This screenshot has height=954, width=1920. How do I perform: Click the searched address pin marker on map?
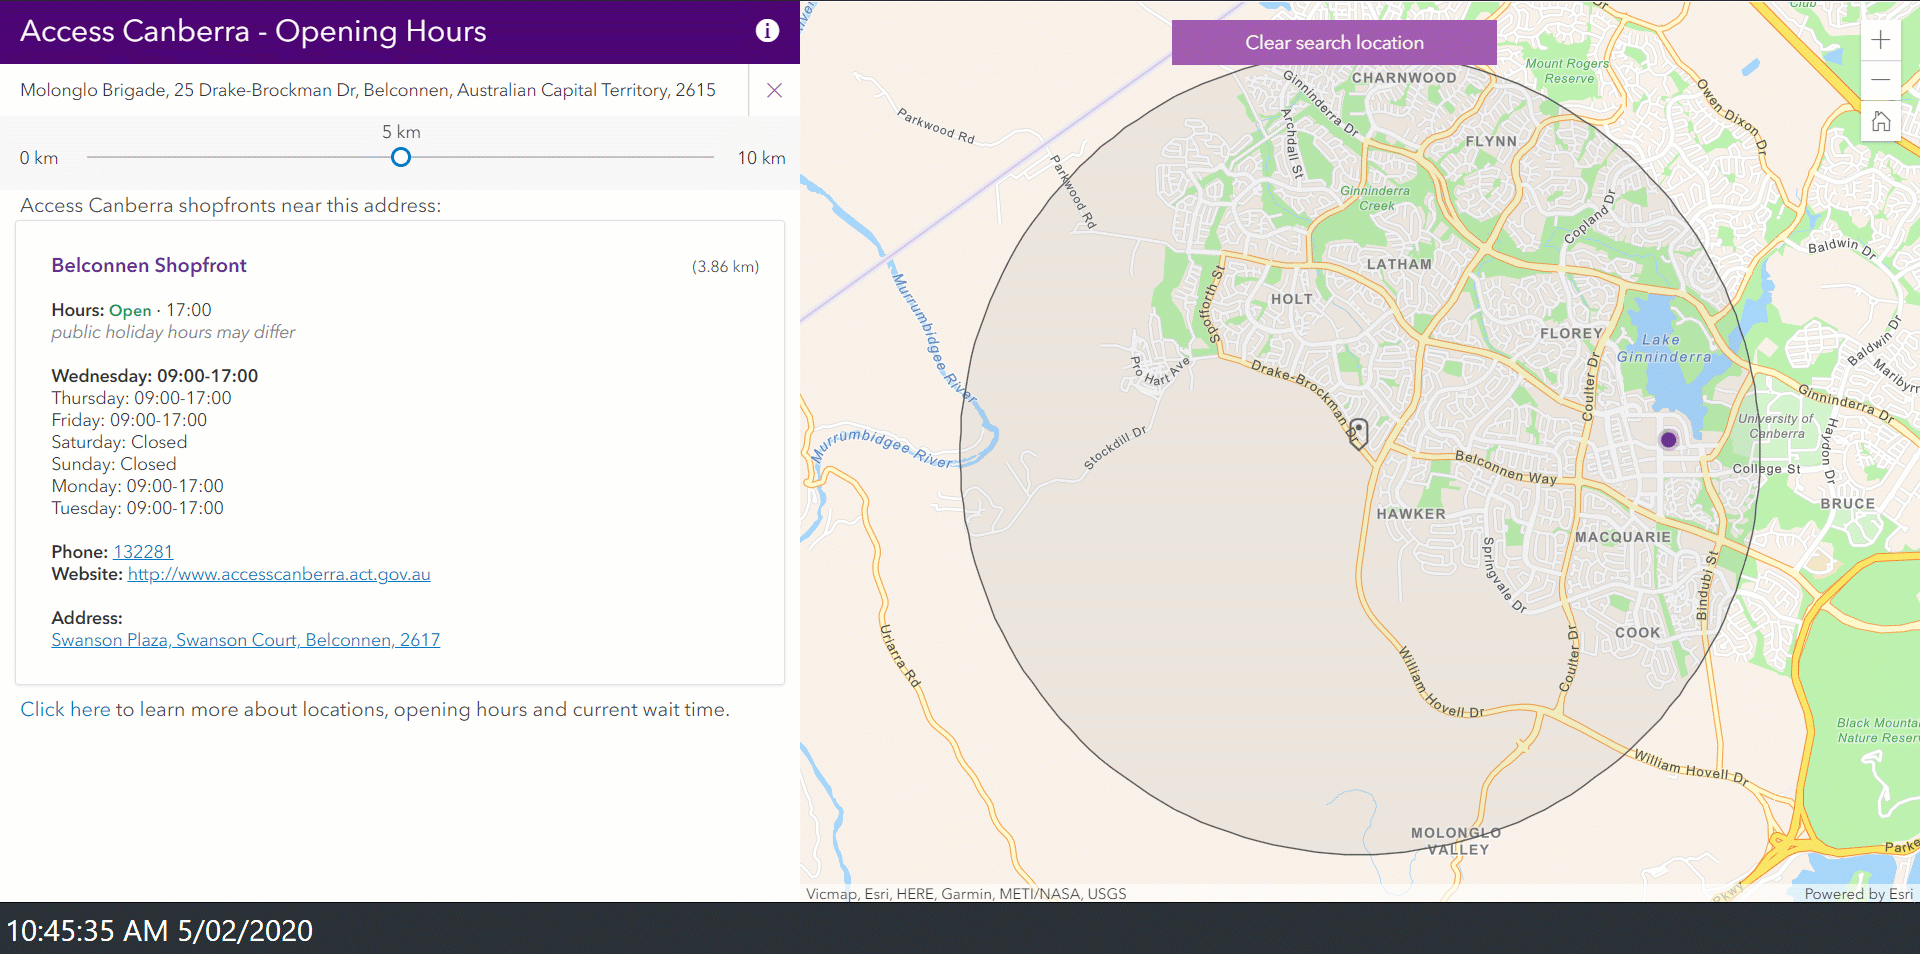pyautogui.click(x=1358, y=432)
